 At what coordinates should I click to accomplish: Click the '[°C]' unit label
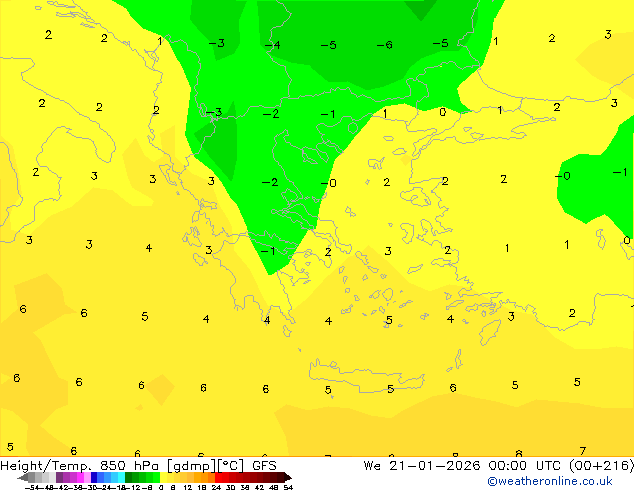[x=231, y=466]
